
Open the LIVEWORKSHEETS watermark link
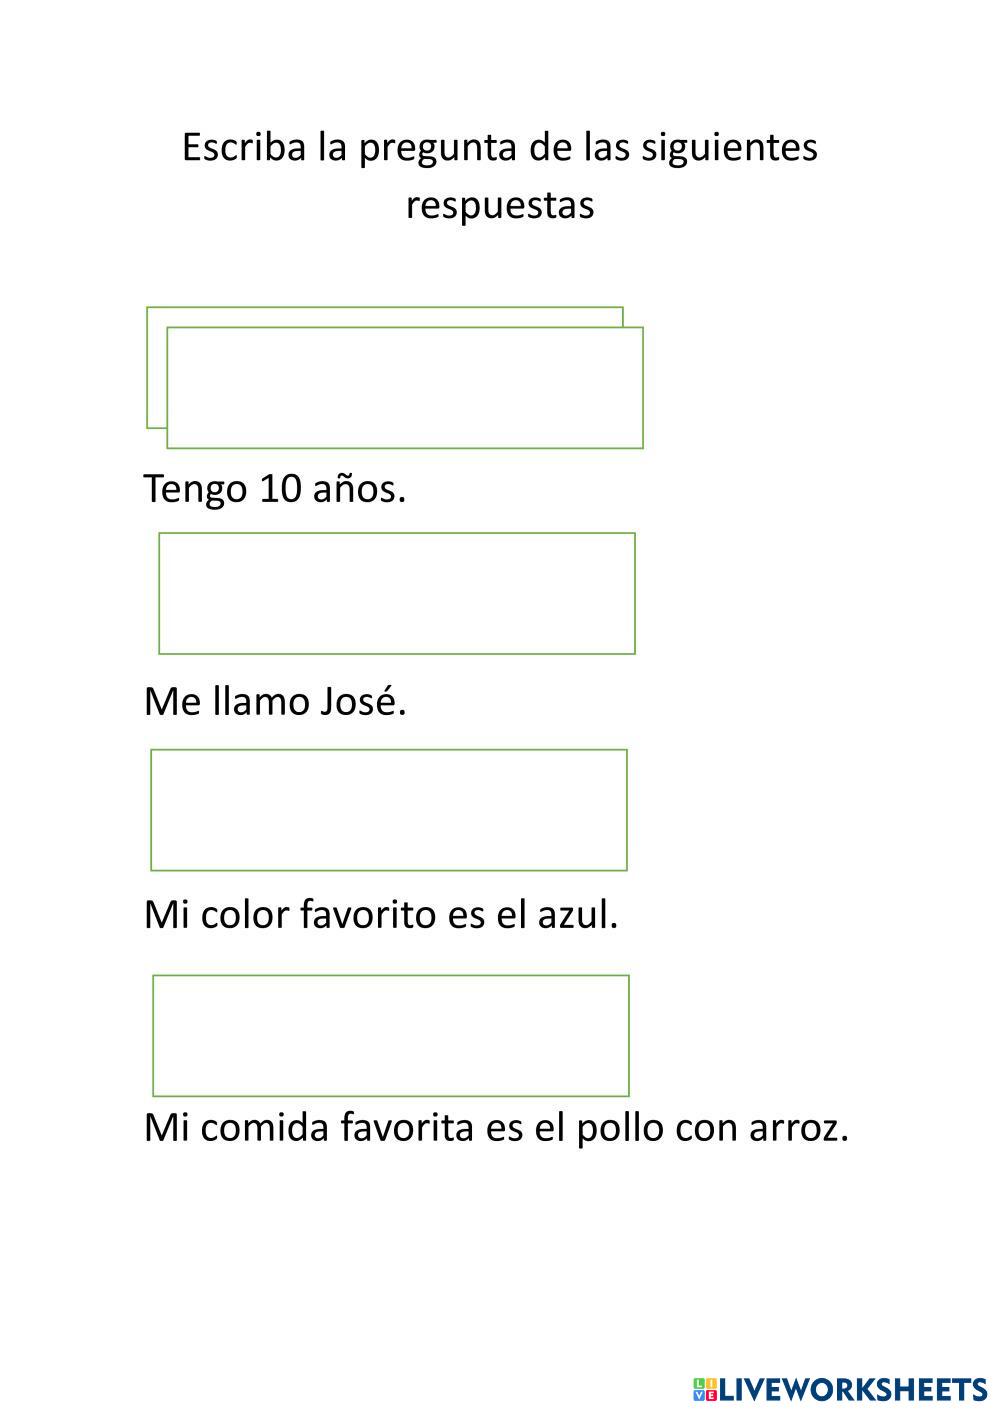click(852, 1389)
